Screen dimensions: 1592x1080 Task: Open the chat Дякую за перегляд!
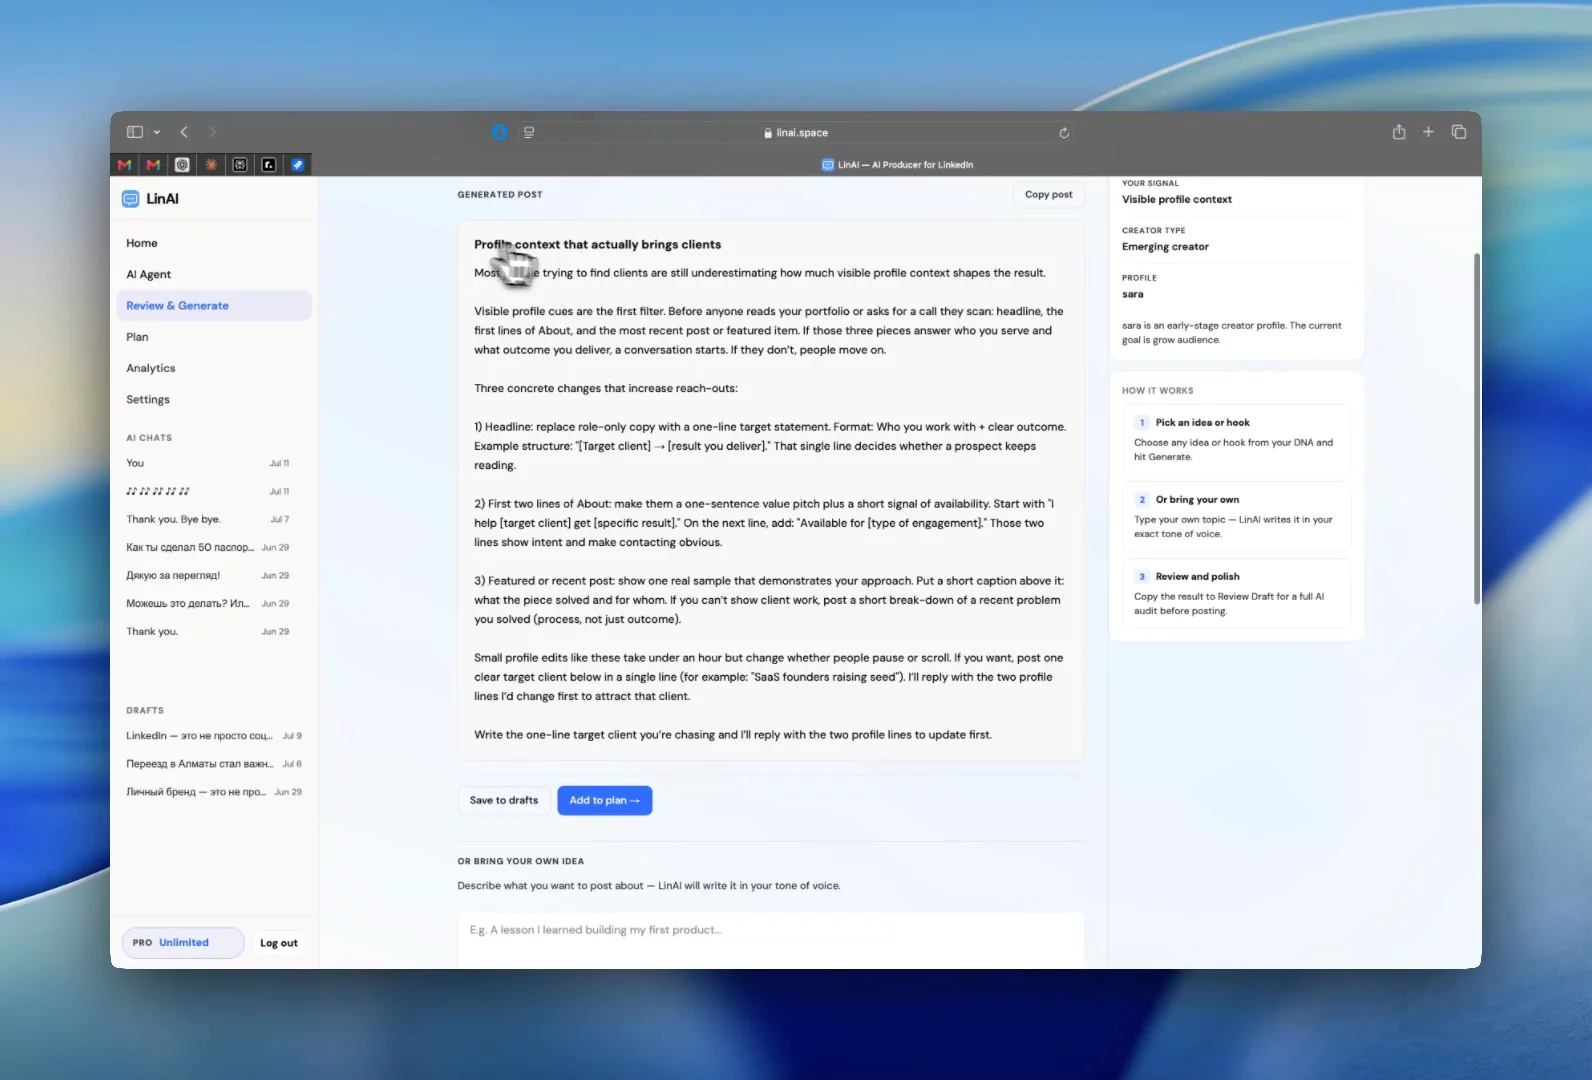click(208, 575)
